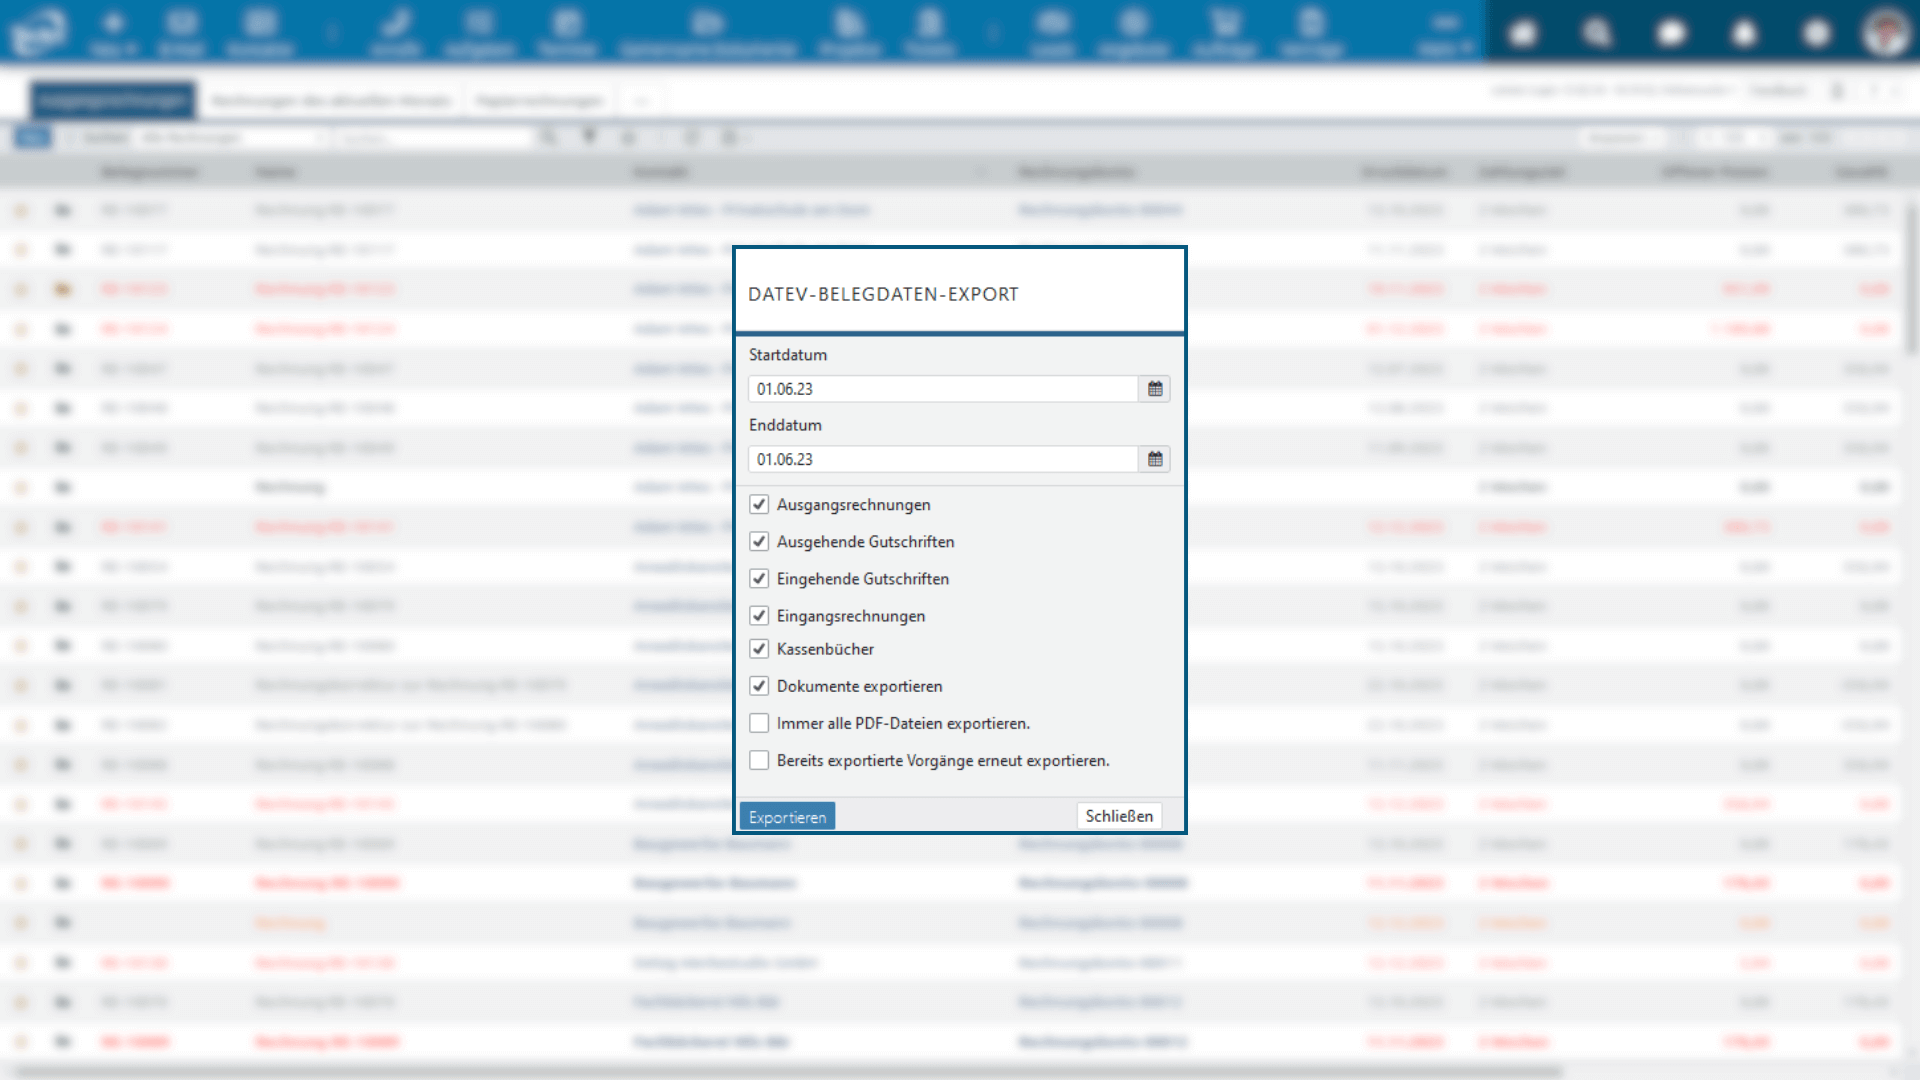The image size is (1920, 1080).
Task: Click the Exportieren button
Action: pyautogui.click(x=788, y=816)
